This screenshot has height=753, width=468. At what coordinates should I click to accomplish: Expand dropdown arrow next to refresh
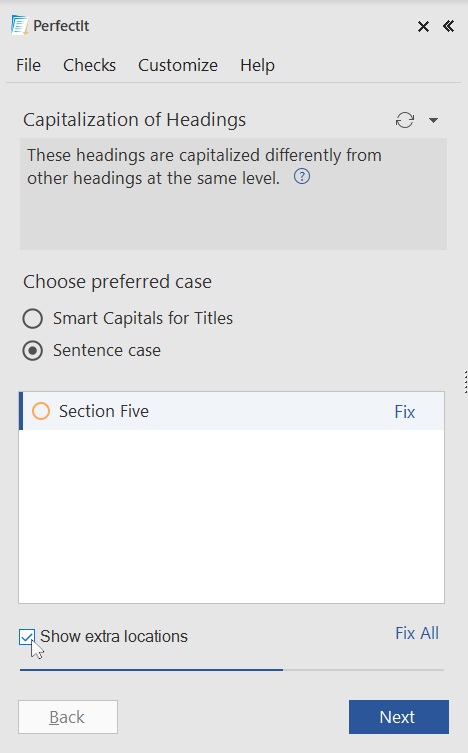coord(433,120)
